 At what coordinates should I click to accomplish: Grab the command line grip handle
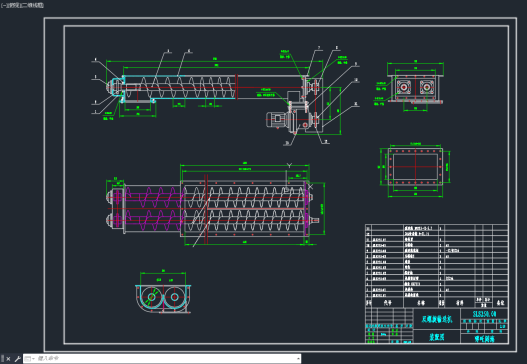pos(3,359)
